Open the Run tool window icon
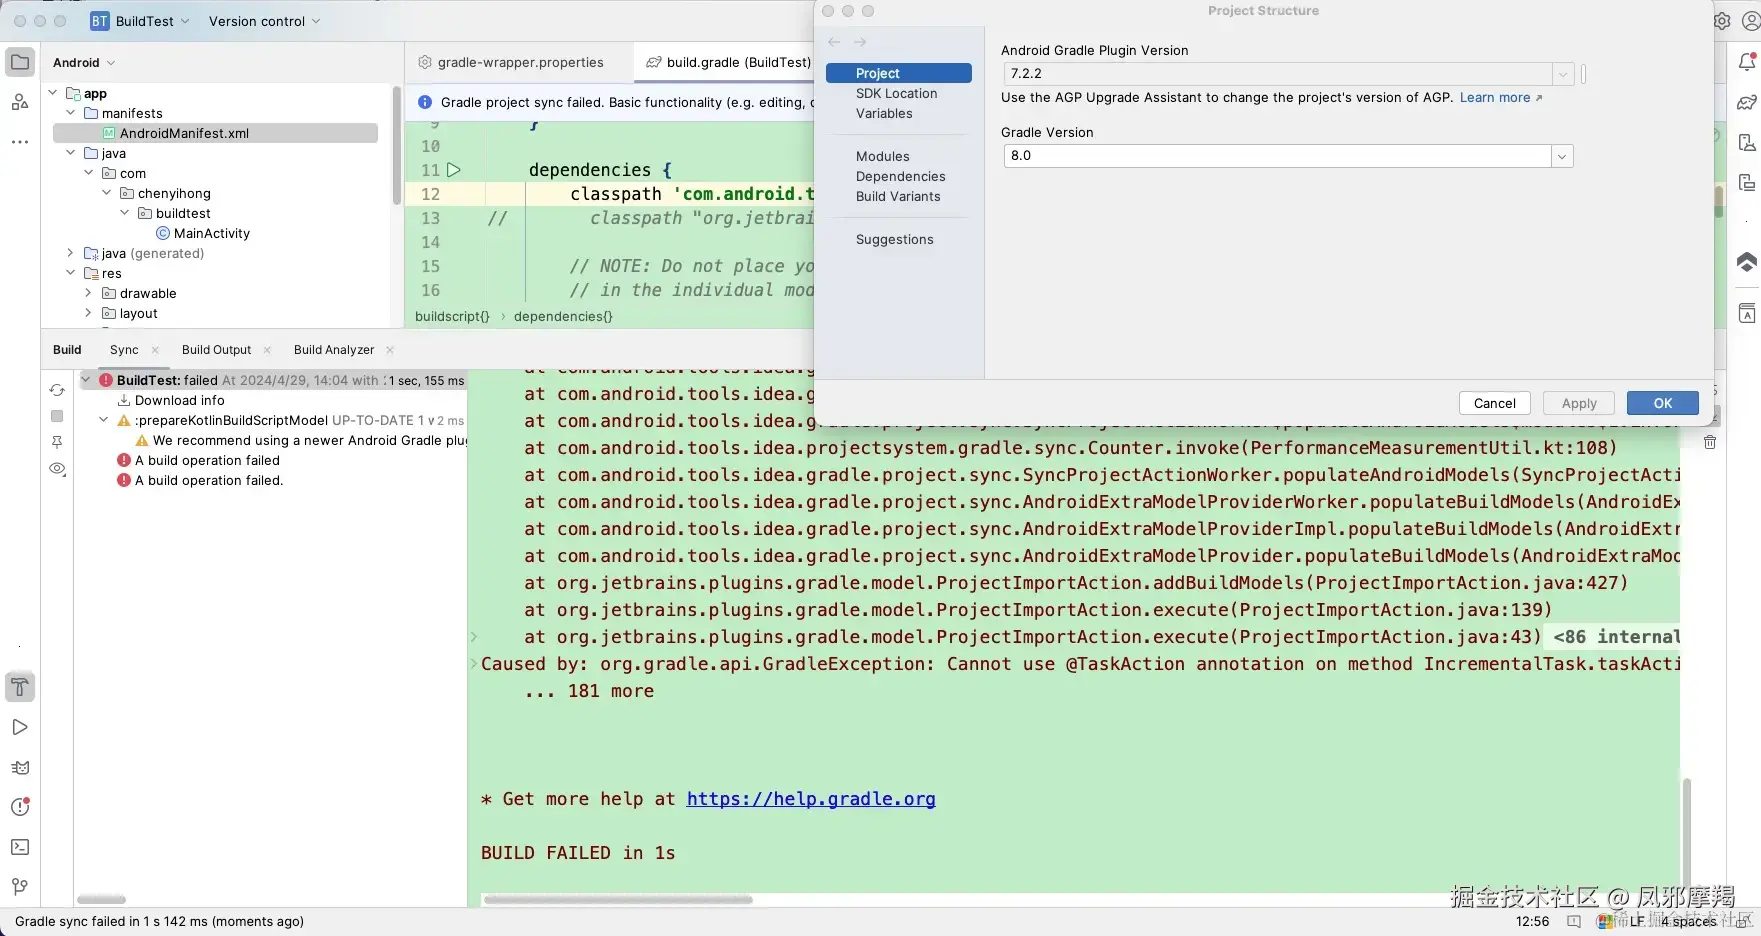The image size is (1761, 936). pos(20,727)
